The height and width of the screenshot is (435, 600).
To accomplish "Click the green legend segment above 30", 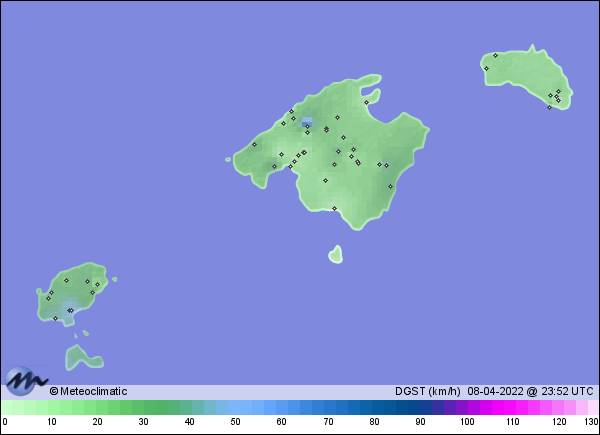I will coord(143,407).
